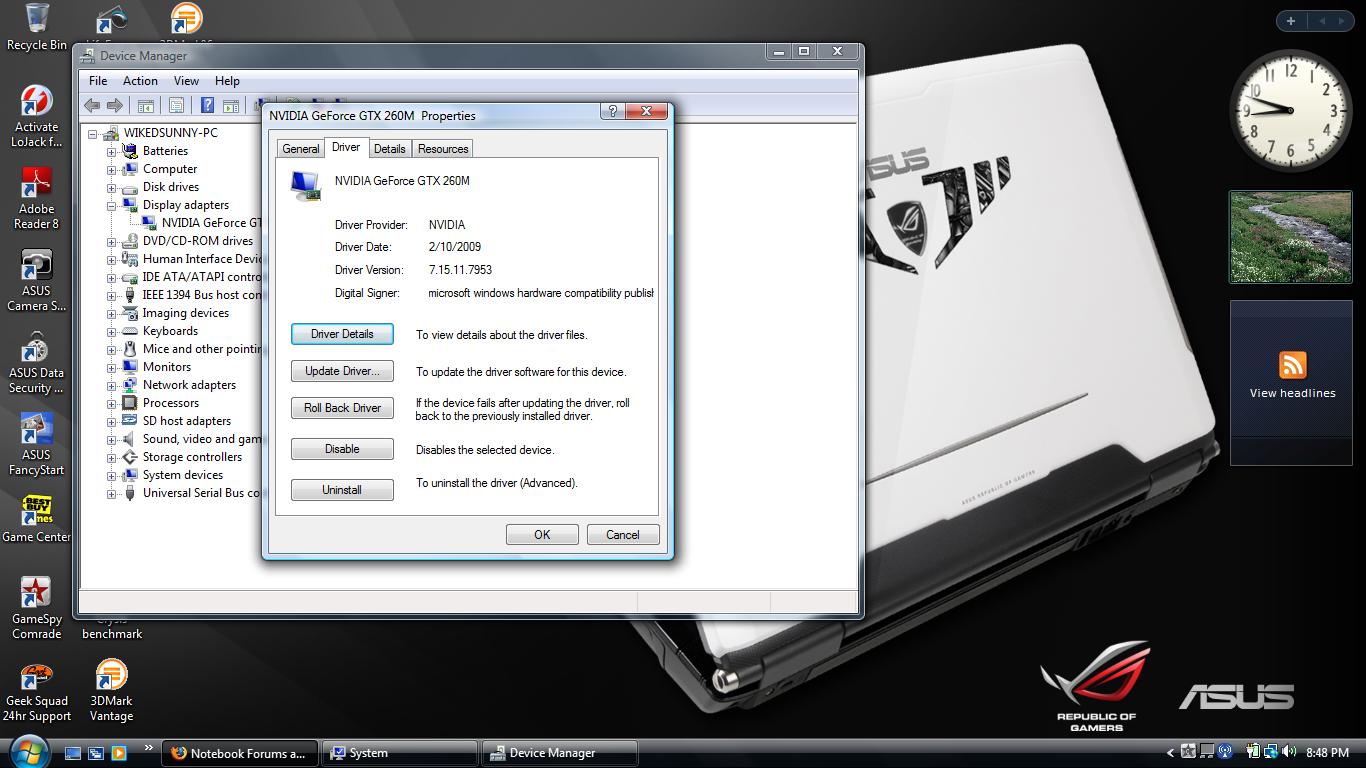Expand the Computer tree node
Image resolution: width=1366 pixels, height=768 pixels.
[111, 169]
